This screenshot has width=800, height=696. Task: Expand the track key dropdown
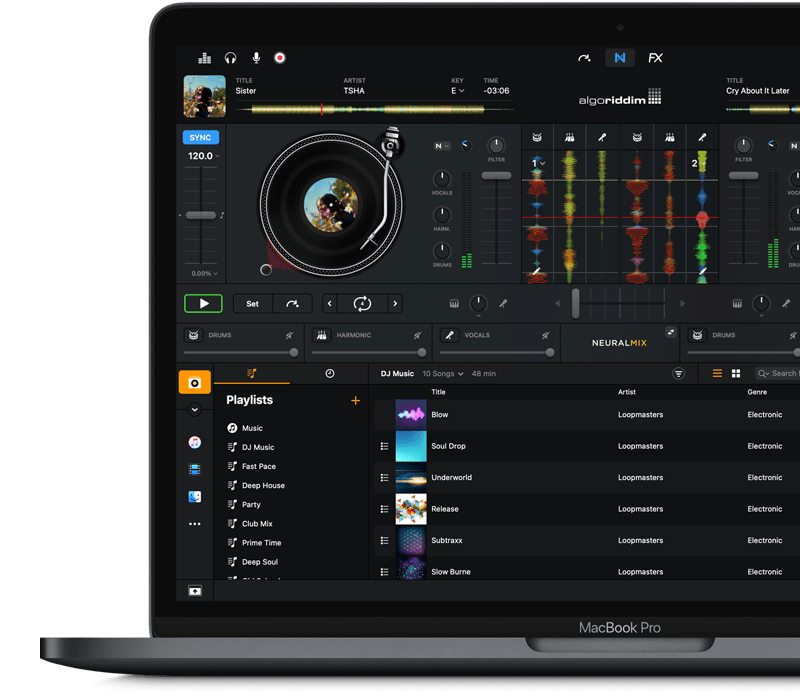coord(458,91)
